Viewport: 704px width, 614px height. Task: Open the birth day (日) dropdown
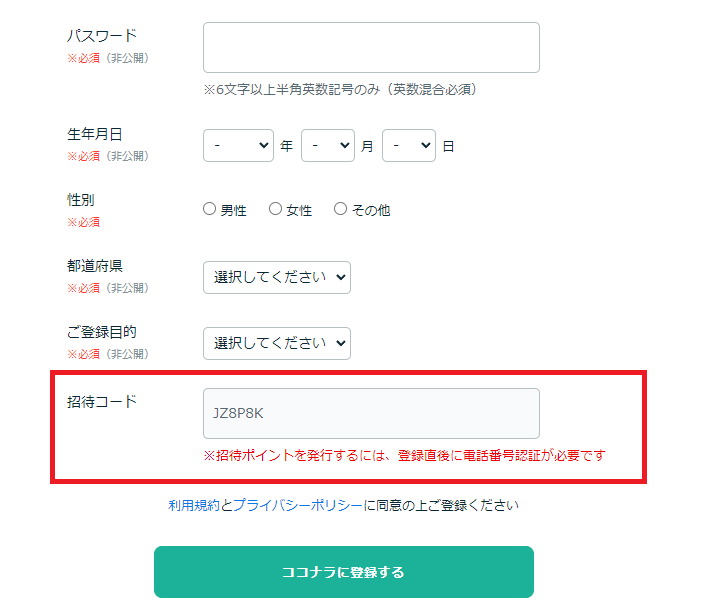coord(409,145)
